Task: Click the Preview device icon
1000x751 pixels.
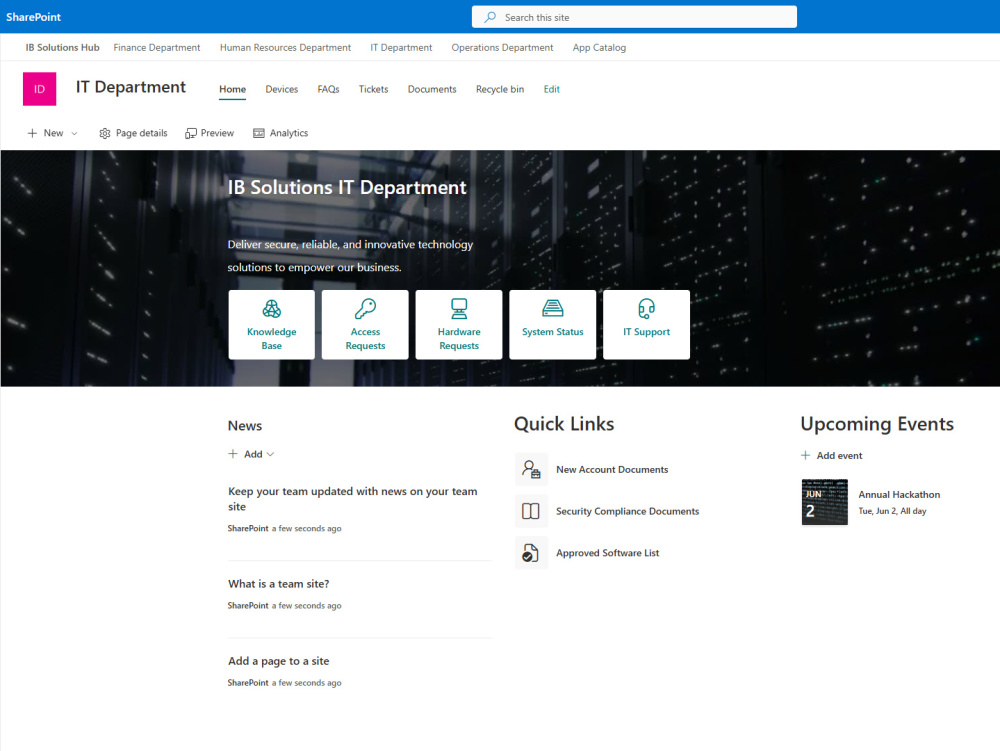Action: [191, 133]
